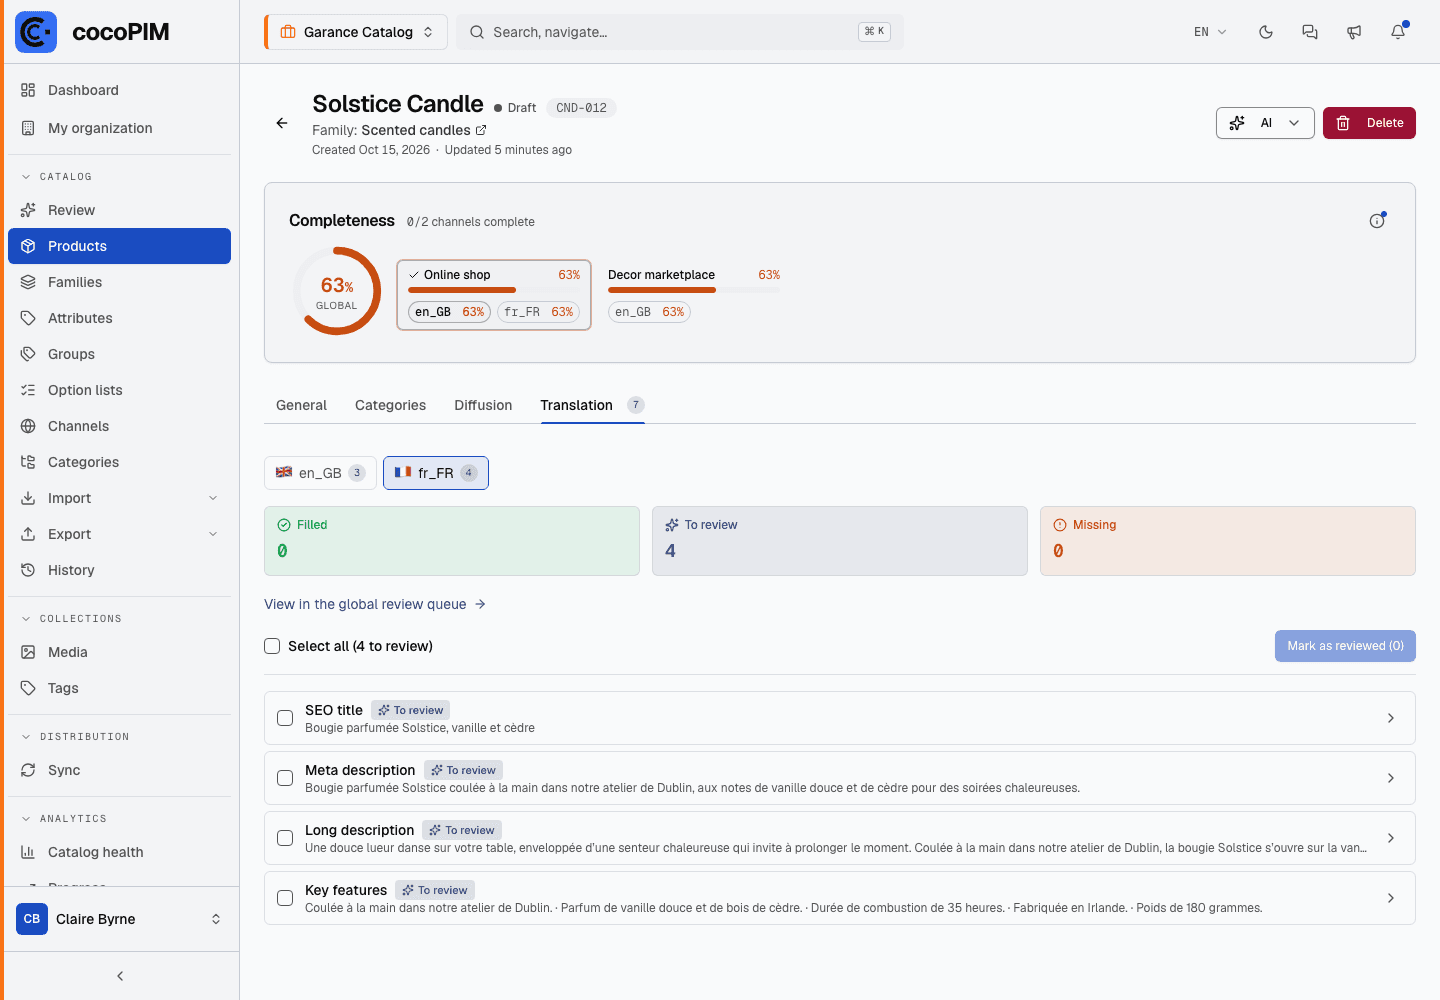Viewport: 1440px width, 1000px height.
Task: Expand the SEO title row chevron
Action: pos(1391,718)
